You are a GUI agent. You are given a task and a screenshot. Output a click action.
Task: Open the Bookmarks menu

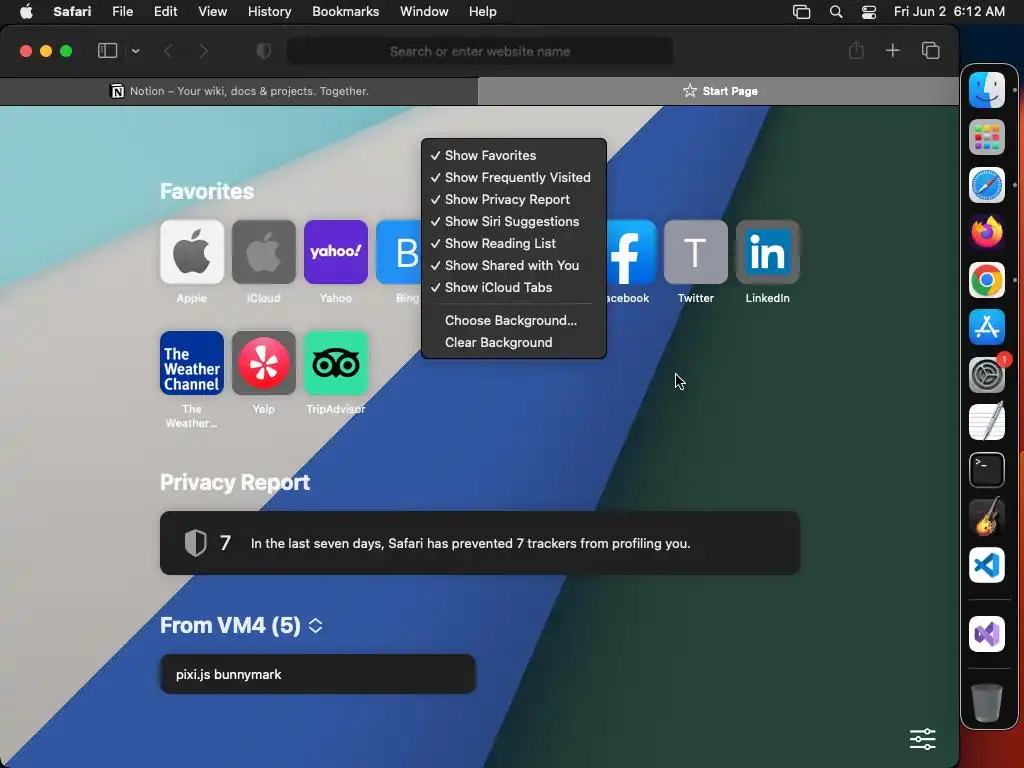pyautogui.click(x=345, y=12)
